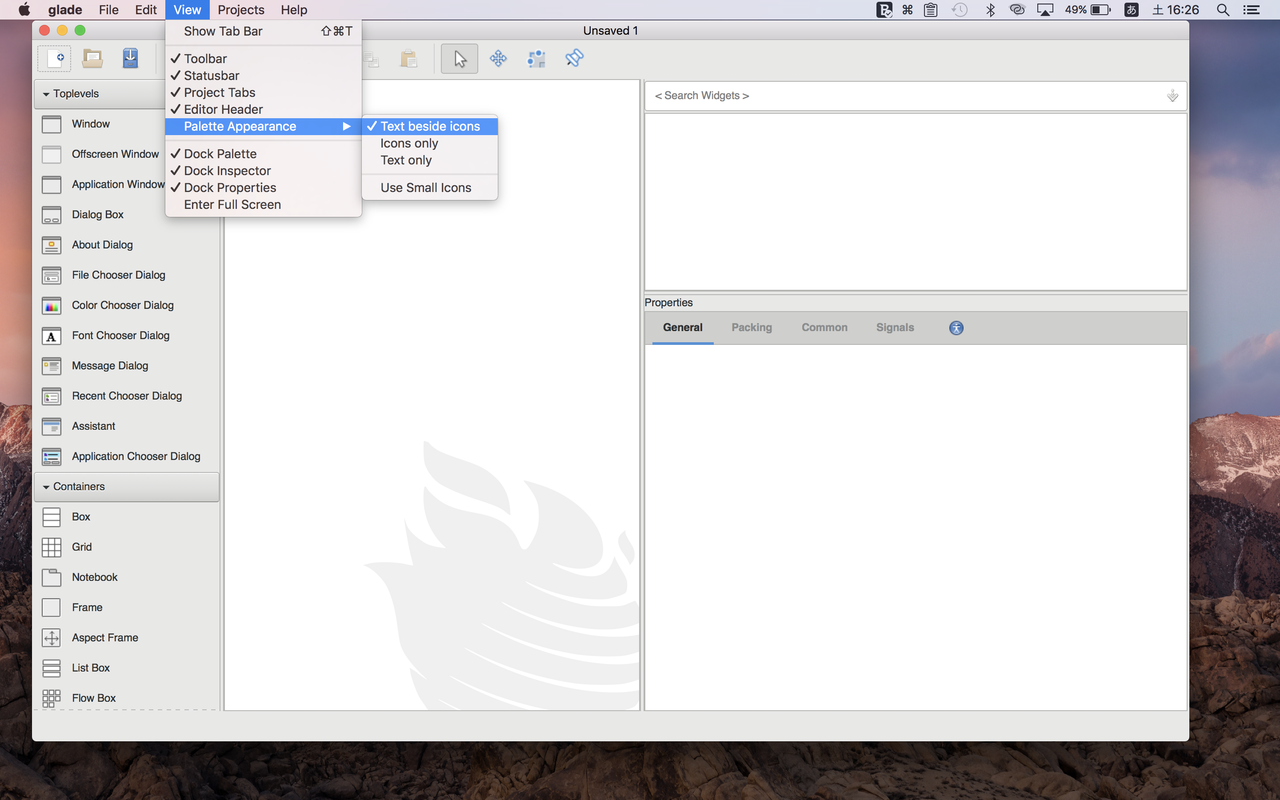Open the Projects menu
Screen dimensions: 1280x800
[x=240, y=10]
